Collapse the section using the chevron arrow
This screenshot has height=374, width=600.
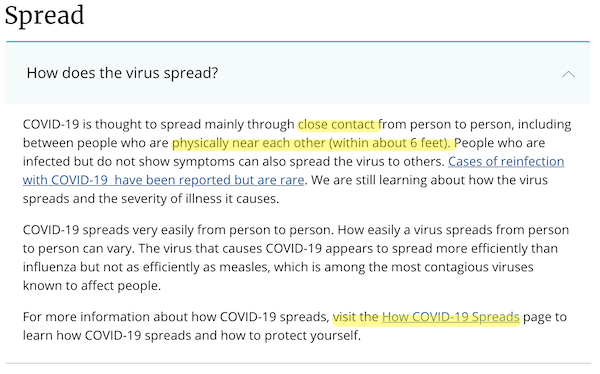coord(568,73)
